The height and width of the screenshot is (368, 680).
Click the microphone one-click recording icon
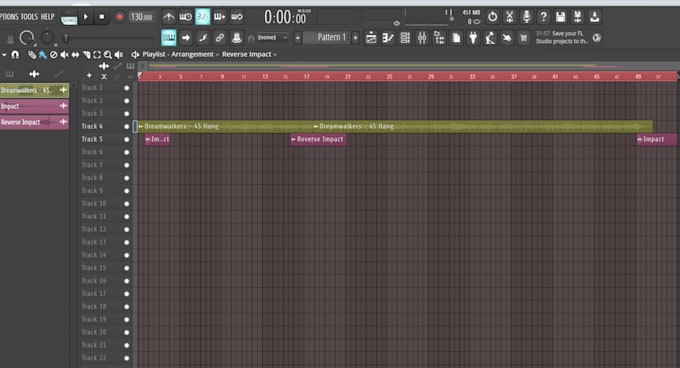526,17
